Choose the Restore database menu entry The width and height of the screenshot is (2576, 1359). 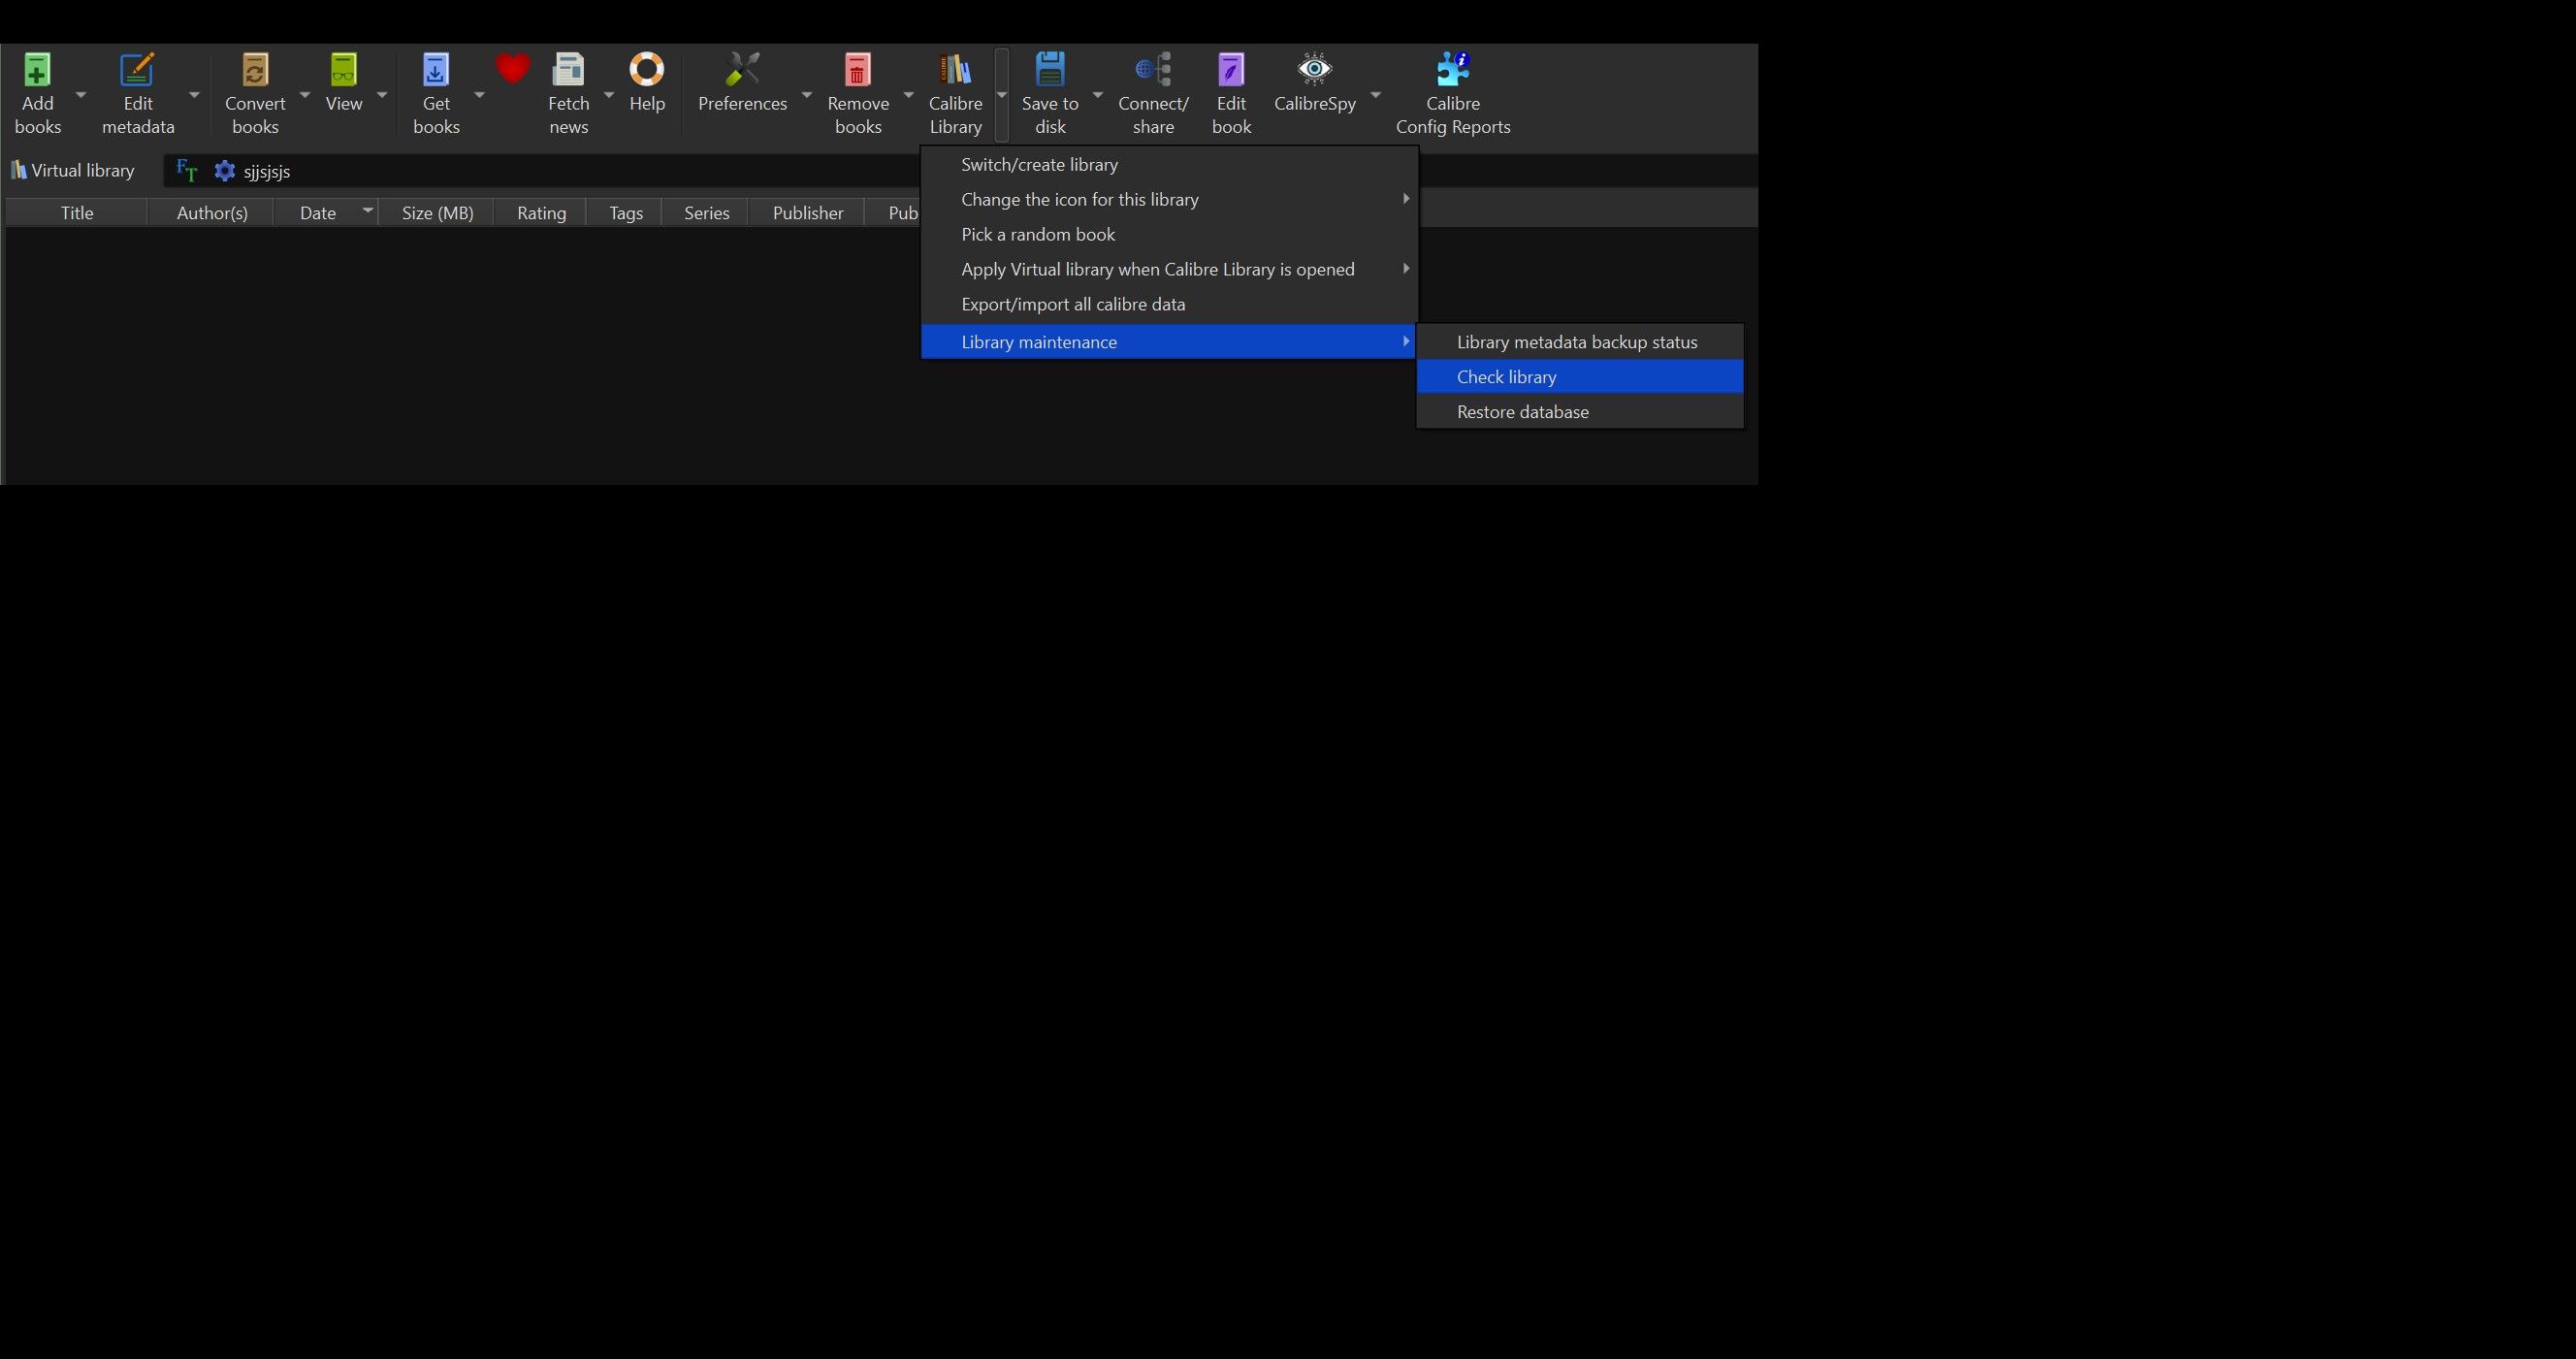(x=1522, y=412)
